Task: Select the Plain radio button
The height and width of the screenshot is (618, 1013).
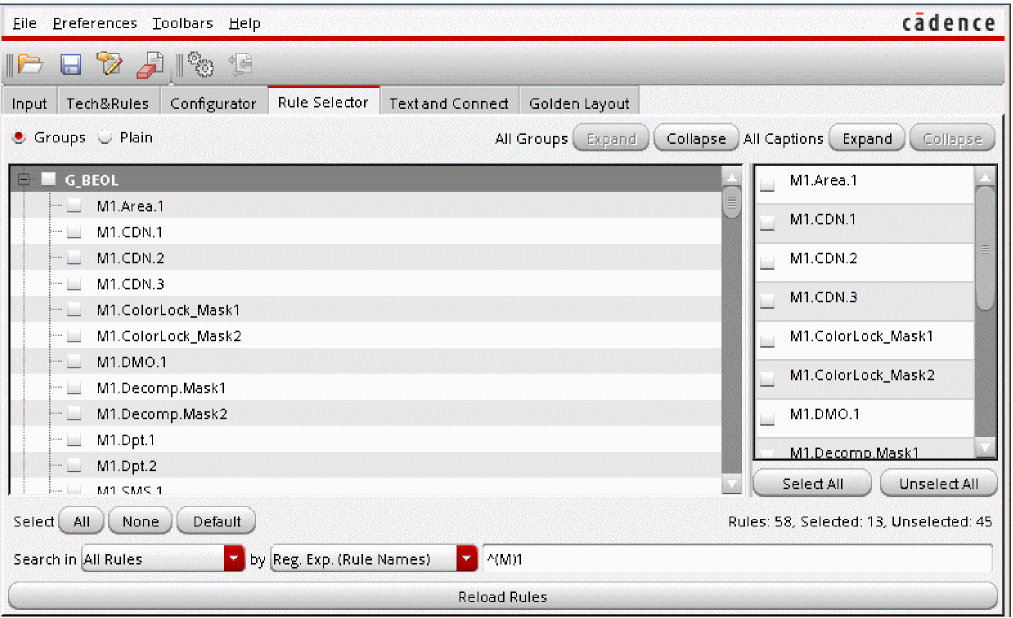Action: click(105, 137)
